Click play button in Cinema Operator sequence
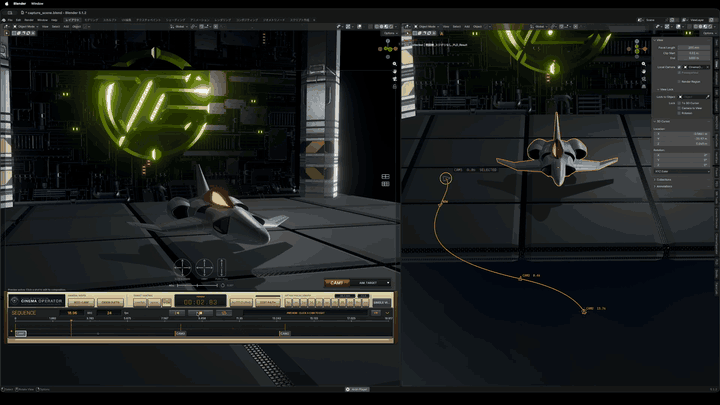The height and width of the screenshot is (405, 720). click(x=200, y=313)
